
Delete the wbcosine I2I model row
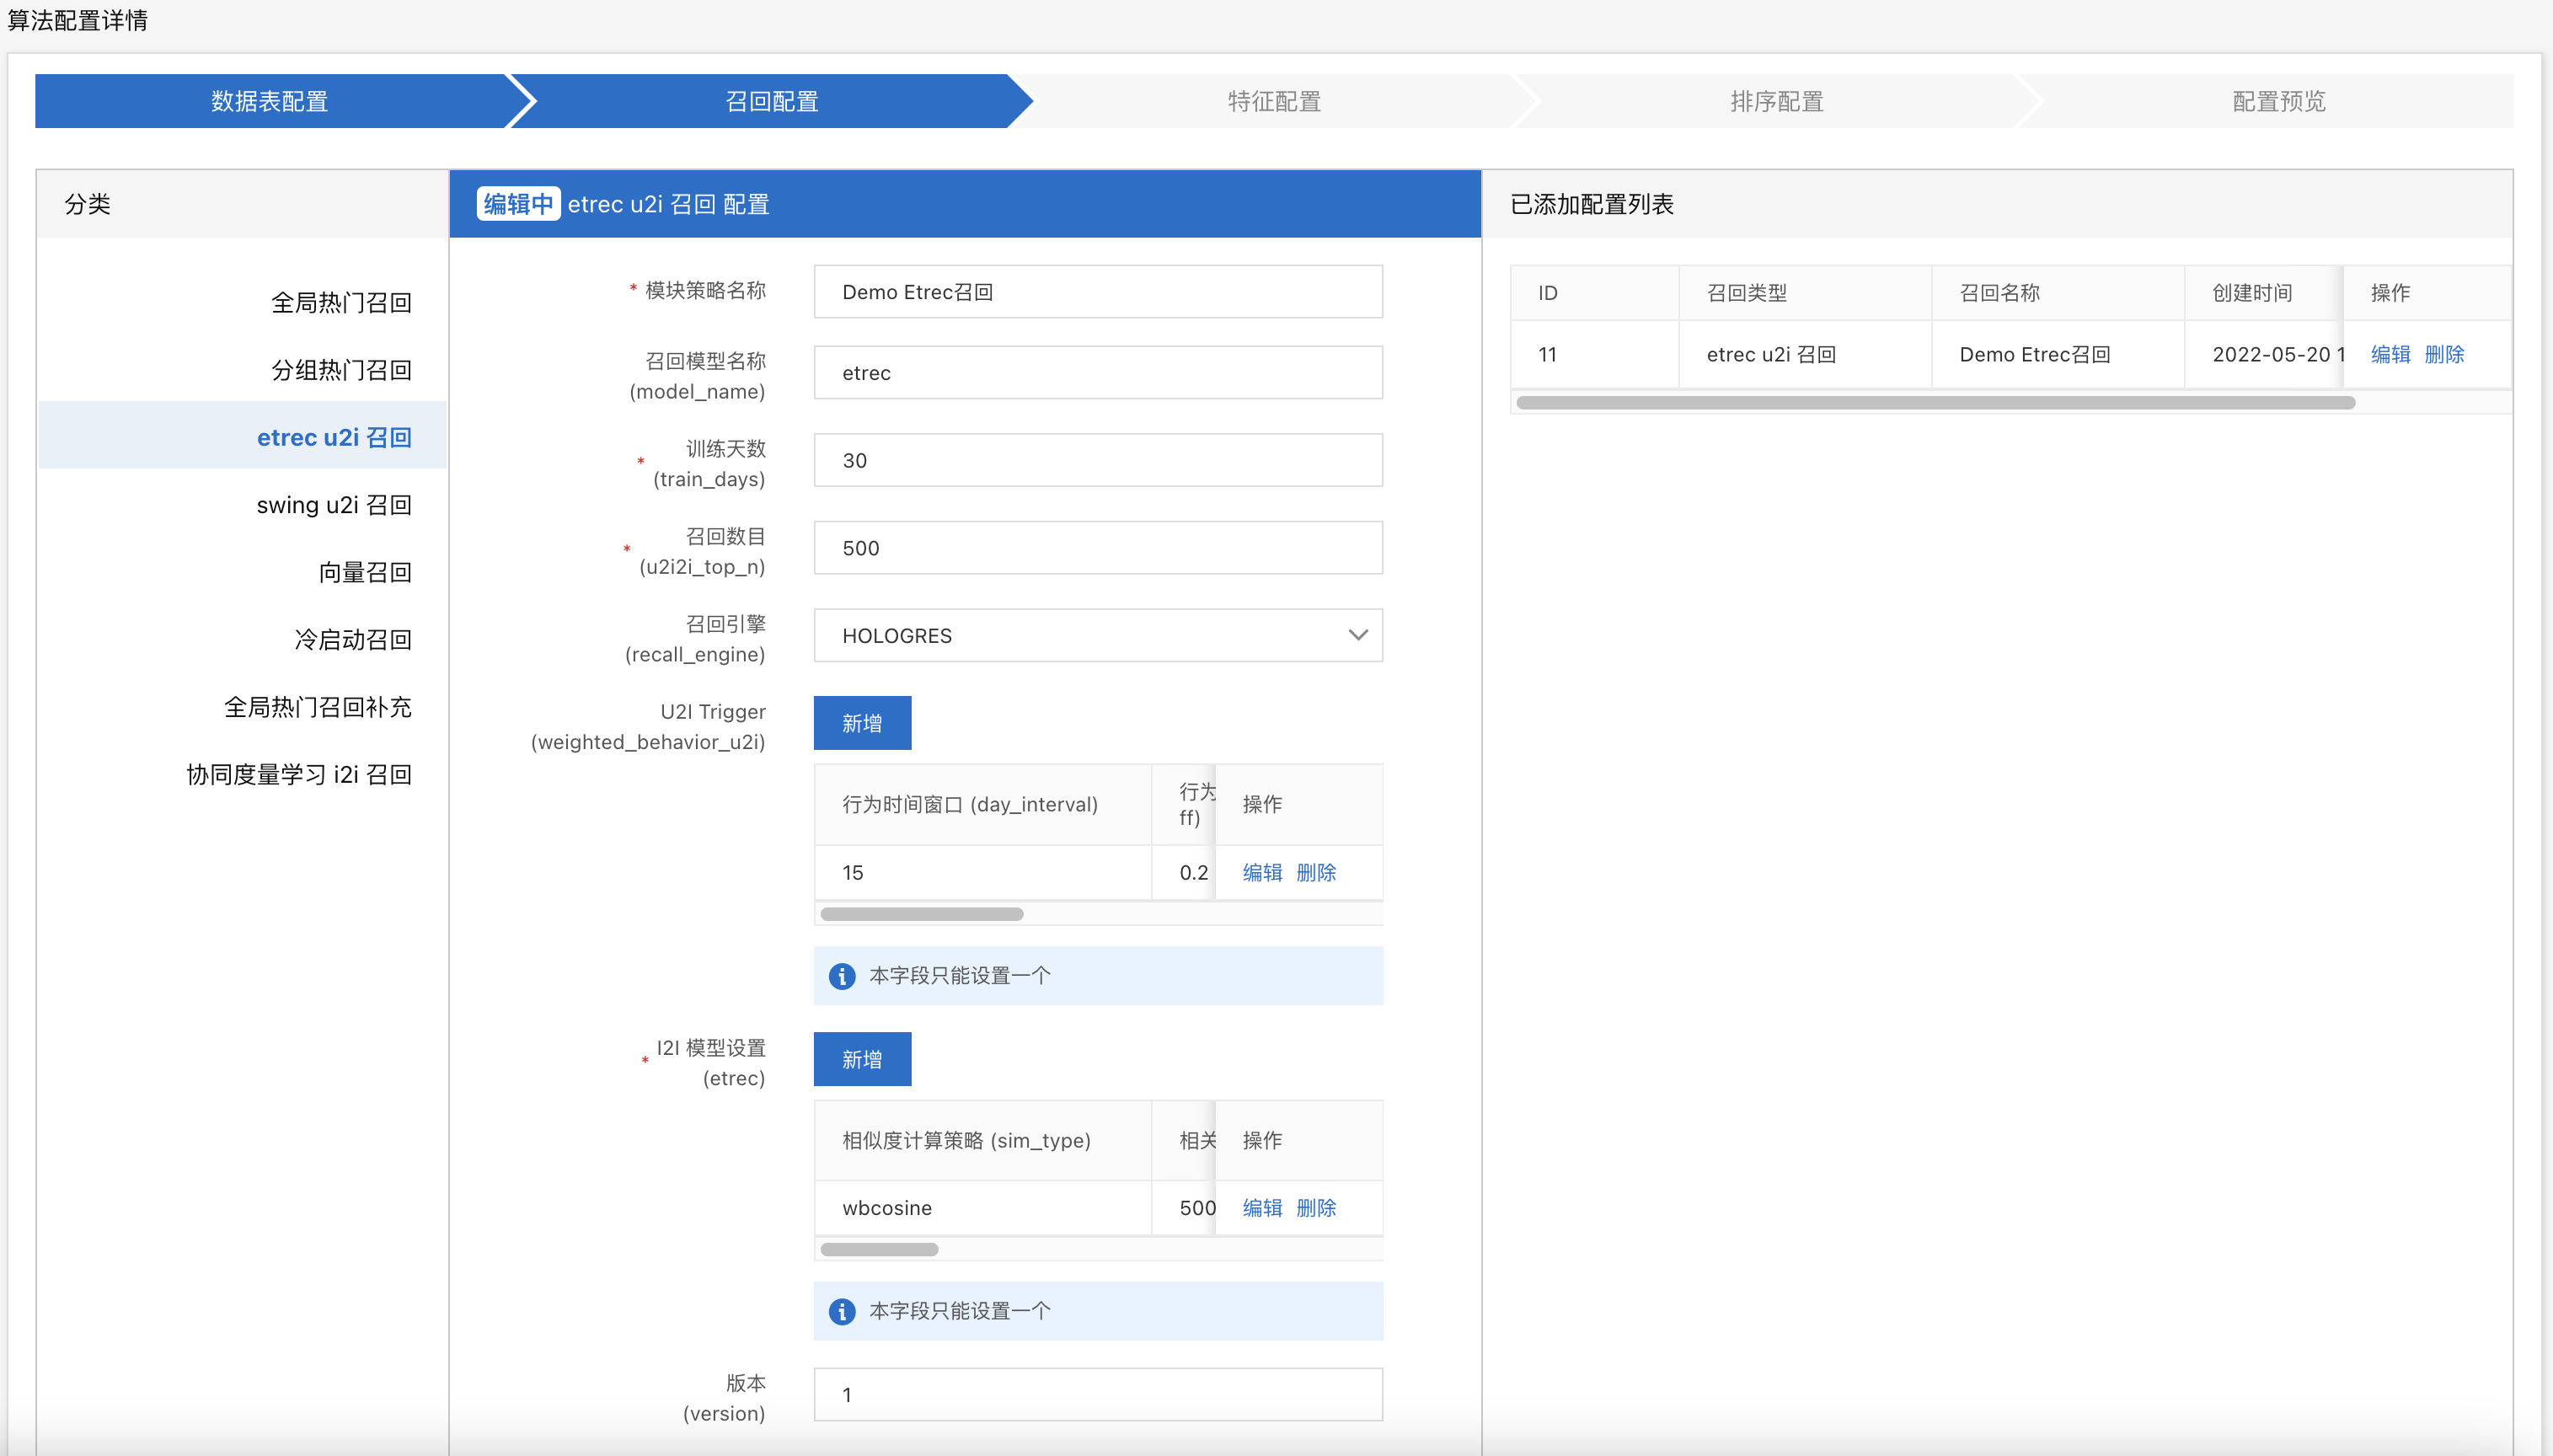click(x=1316, y=1208)
